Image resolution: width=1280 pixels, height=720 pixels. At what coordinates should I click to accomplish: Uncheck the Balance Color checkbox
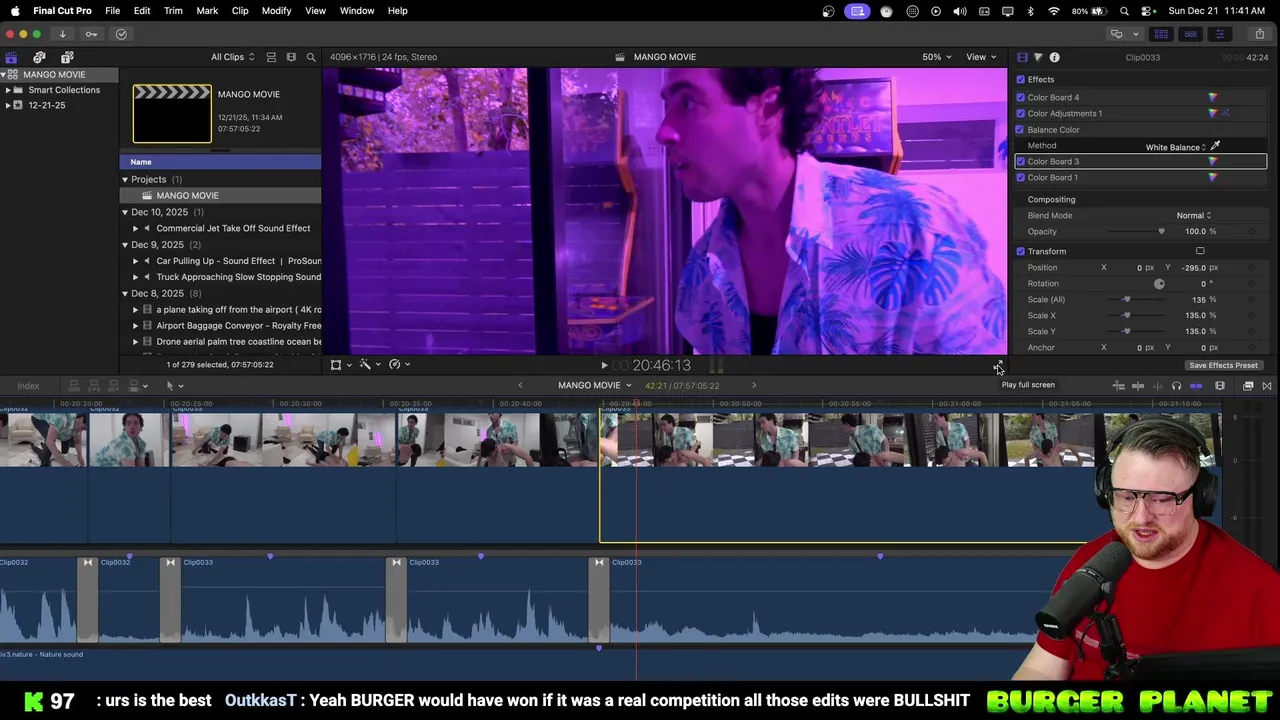pos(1021,129)
